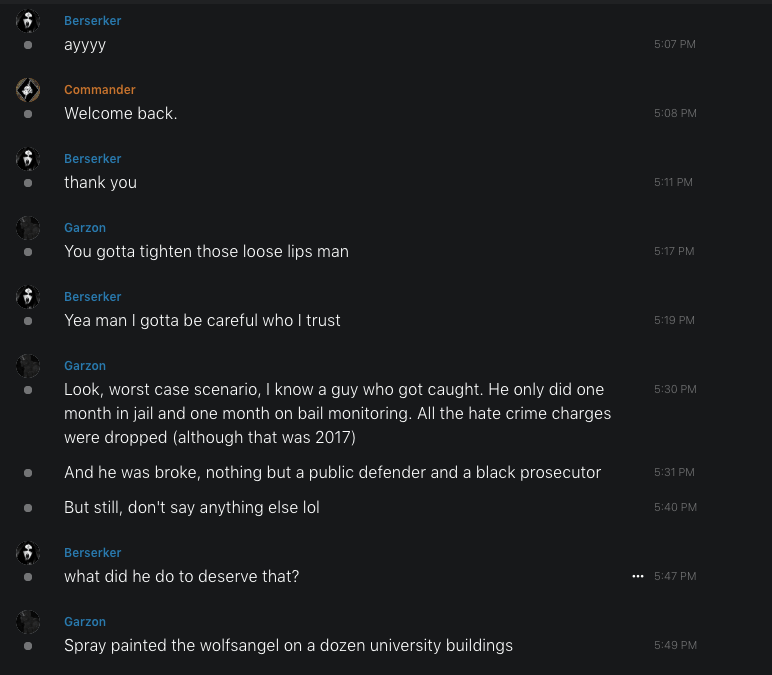Click the 5:40 PM timestamp
The height and width of the screenshot is (675, 772).
(x=674, y=508)
